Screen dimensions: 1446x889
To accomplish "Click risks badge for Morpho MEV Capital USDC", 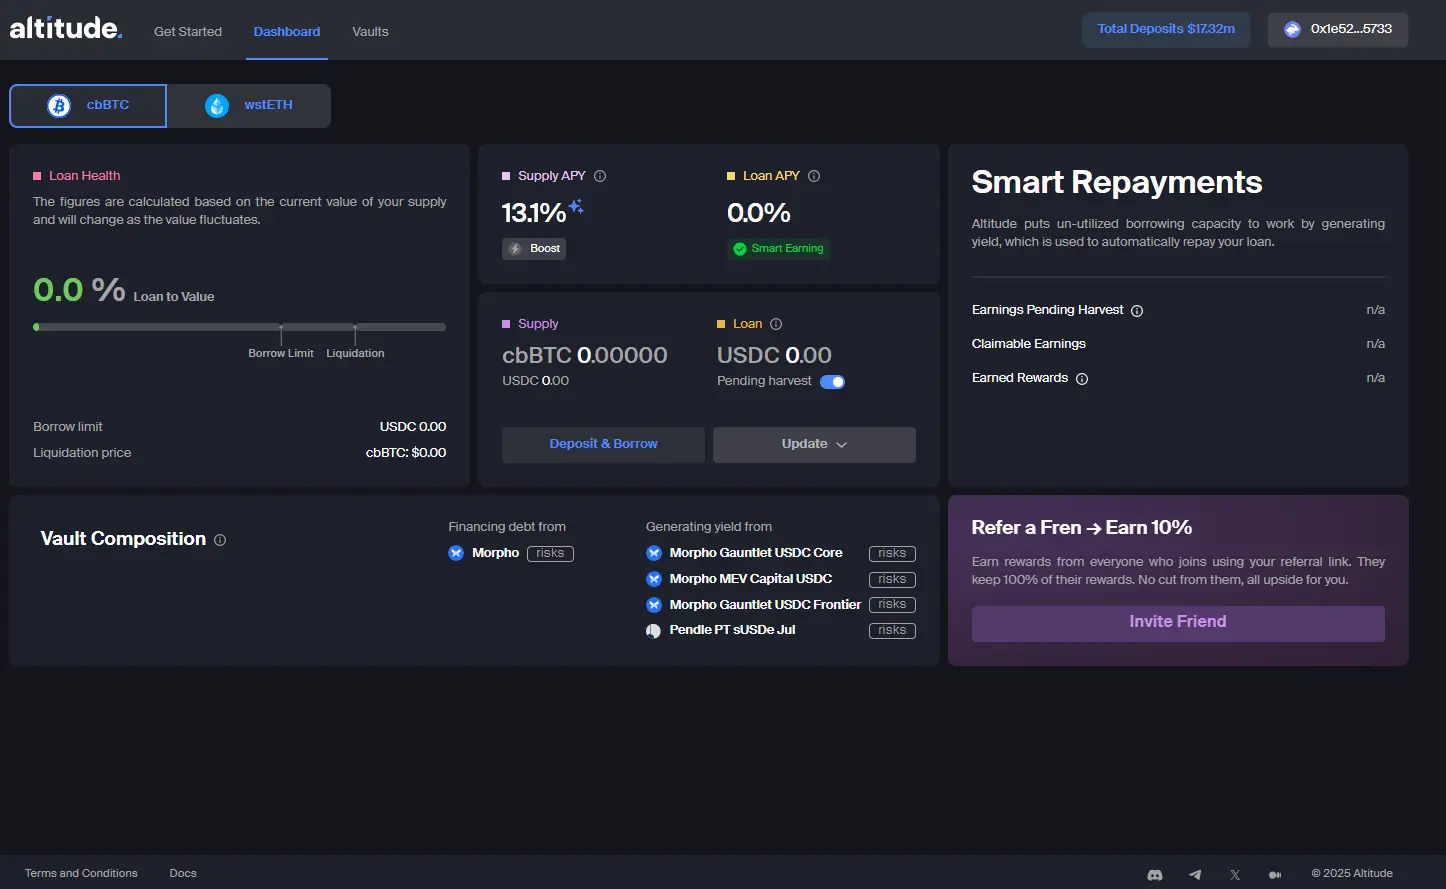I will pos(892,580).
